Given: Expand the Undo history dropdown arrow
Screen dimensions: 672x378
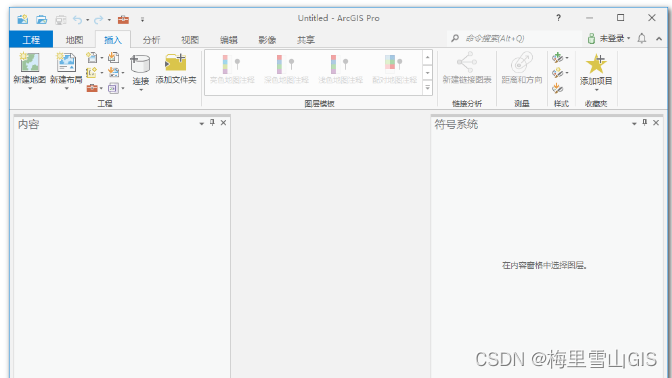Looking at the screenshot, I should [87, 20].
